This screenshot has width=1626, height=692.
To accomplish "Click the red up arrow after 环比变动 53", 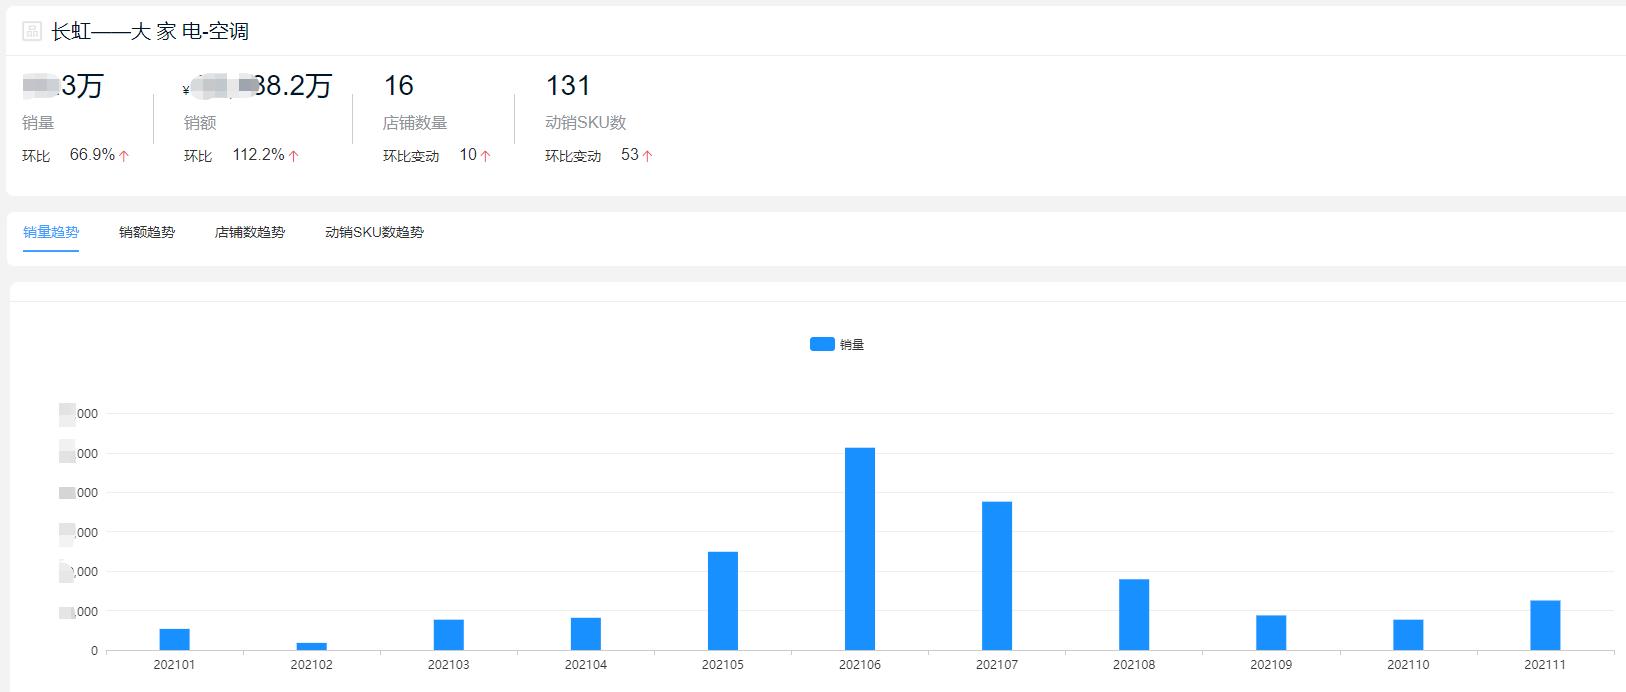I will [647, 156].
